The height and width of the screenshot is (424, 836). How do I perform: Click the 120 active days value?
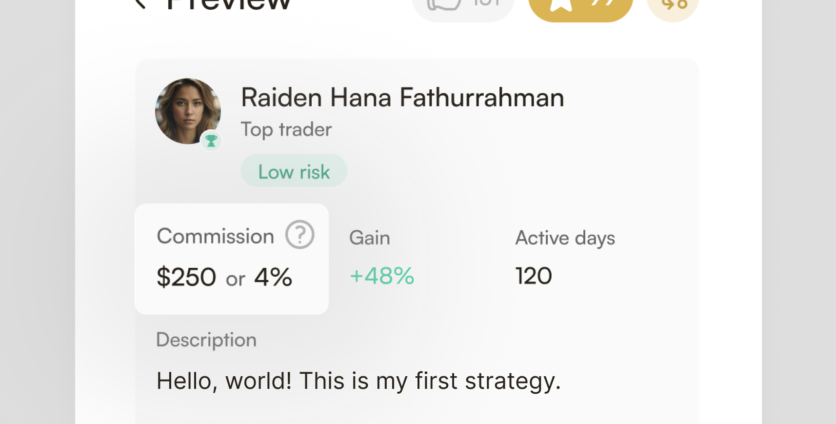[533, 276]
